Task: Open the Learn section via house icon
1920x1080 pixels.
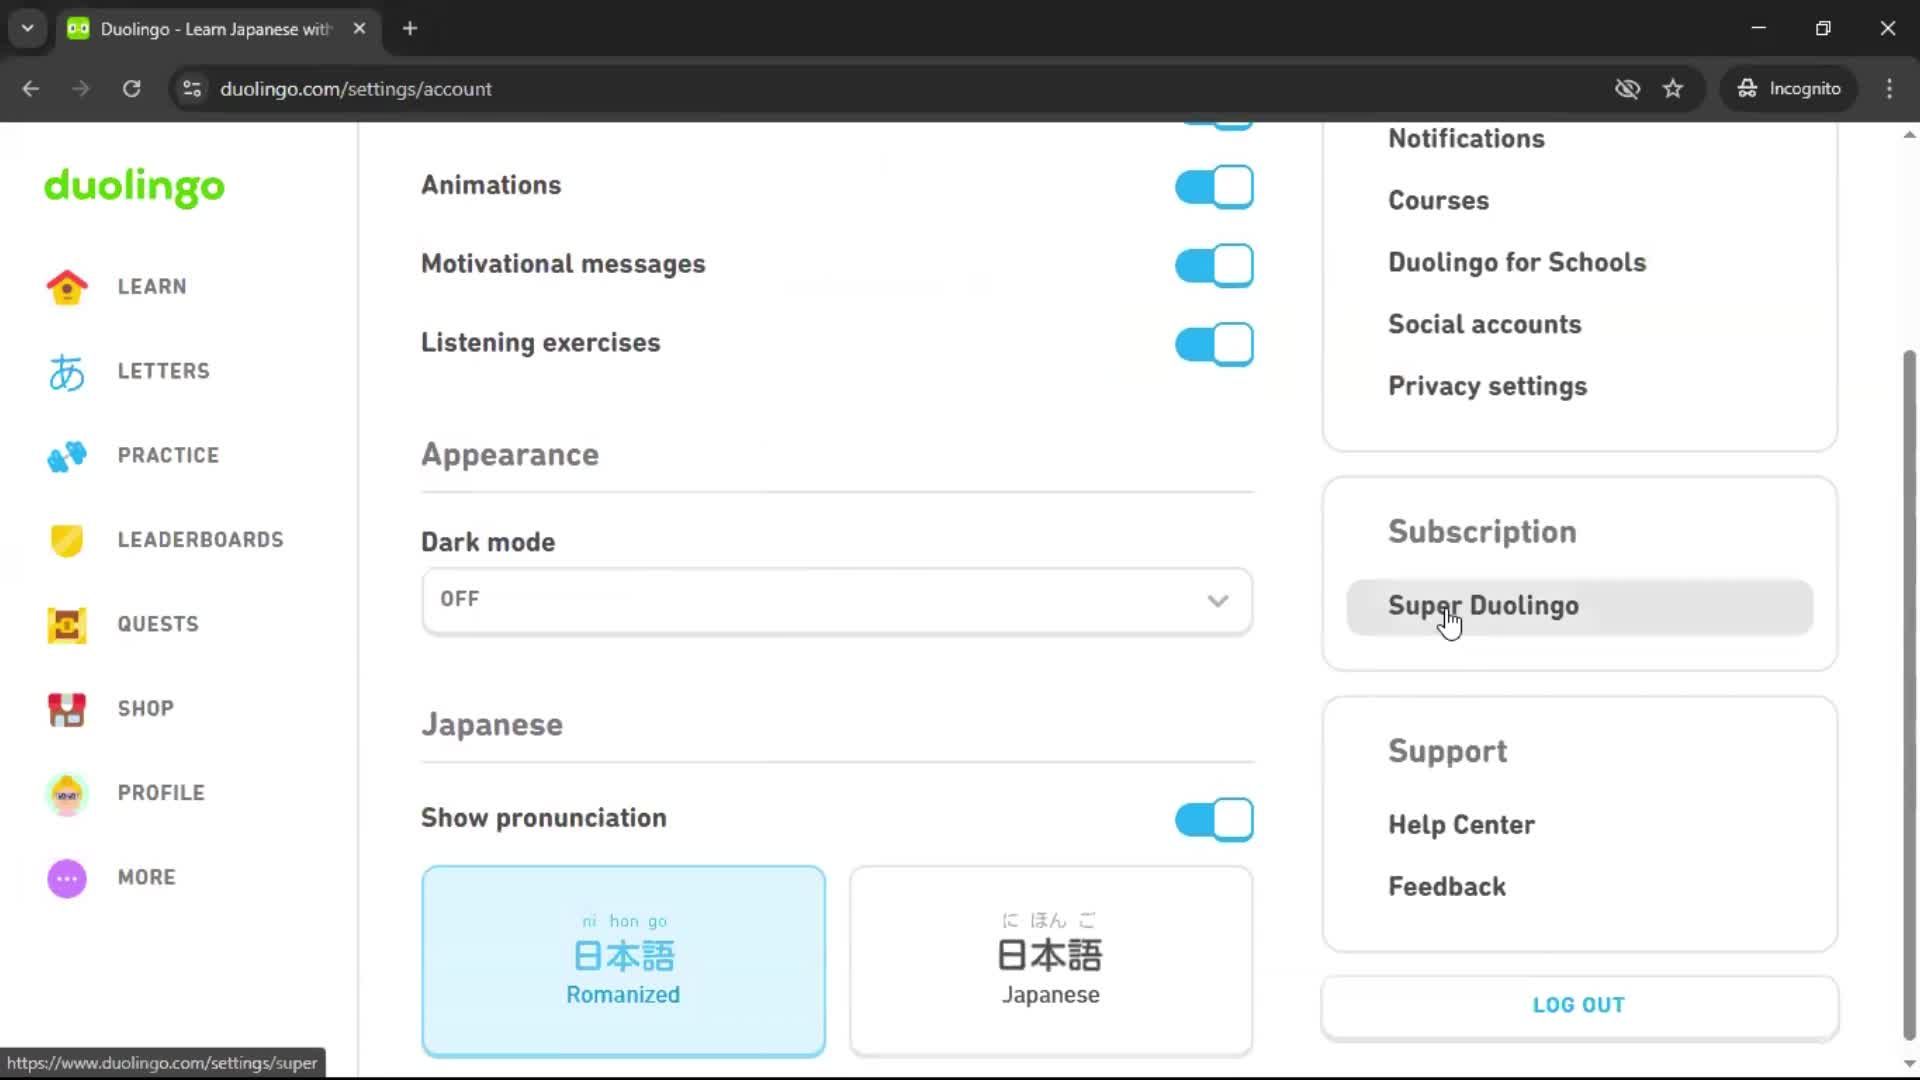Action: click(66, 287)
